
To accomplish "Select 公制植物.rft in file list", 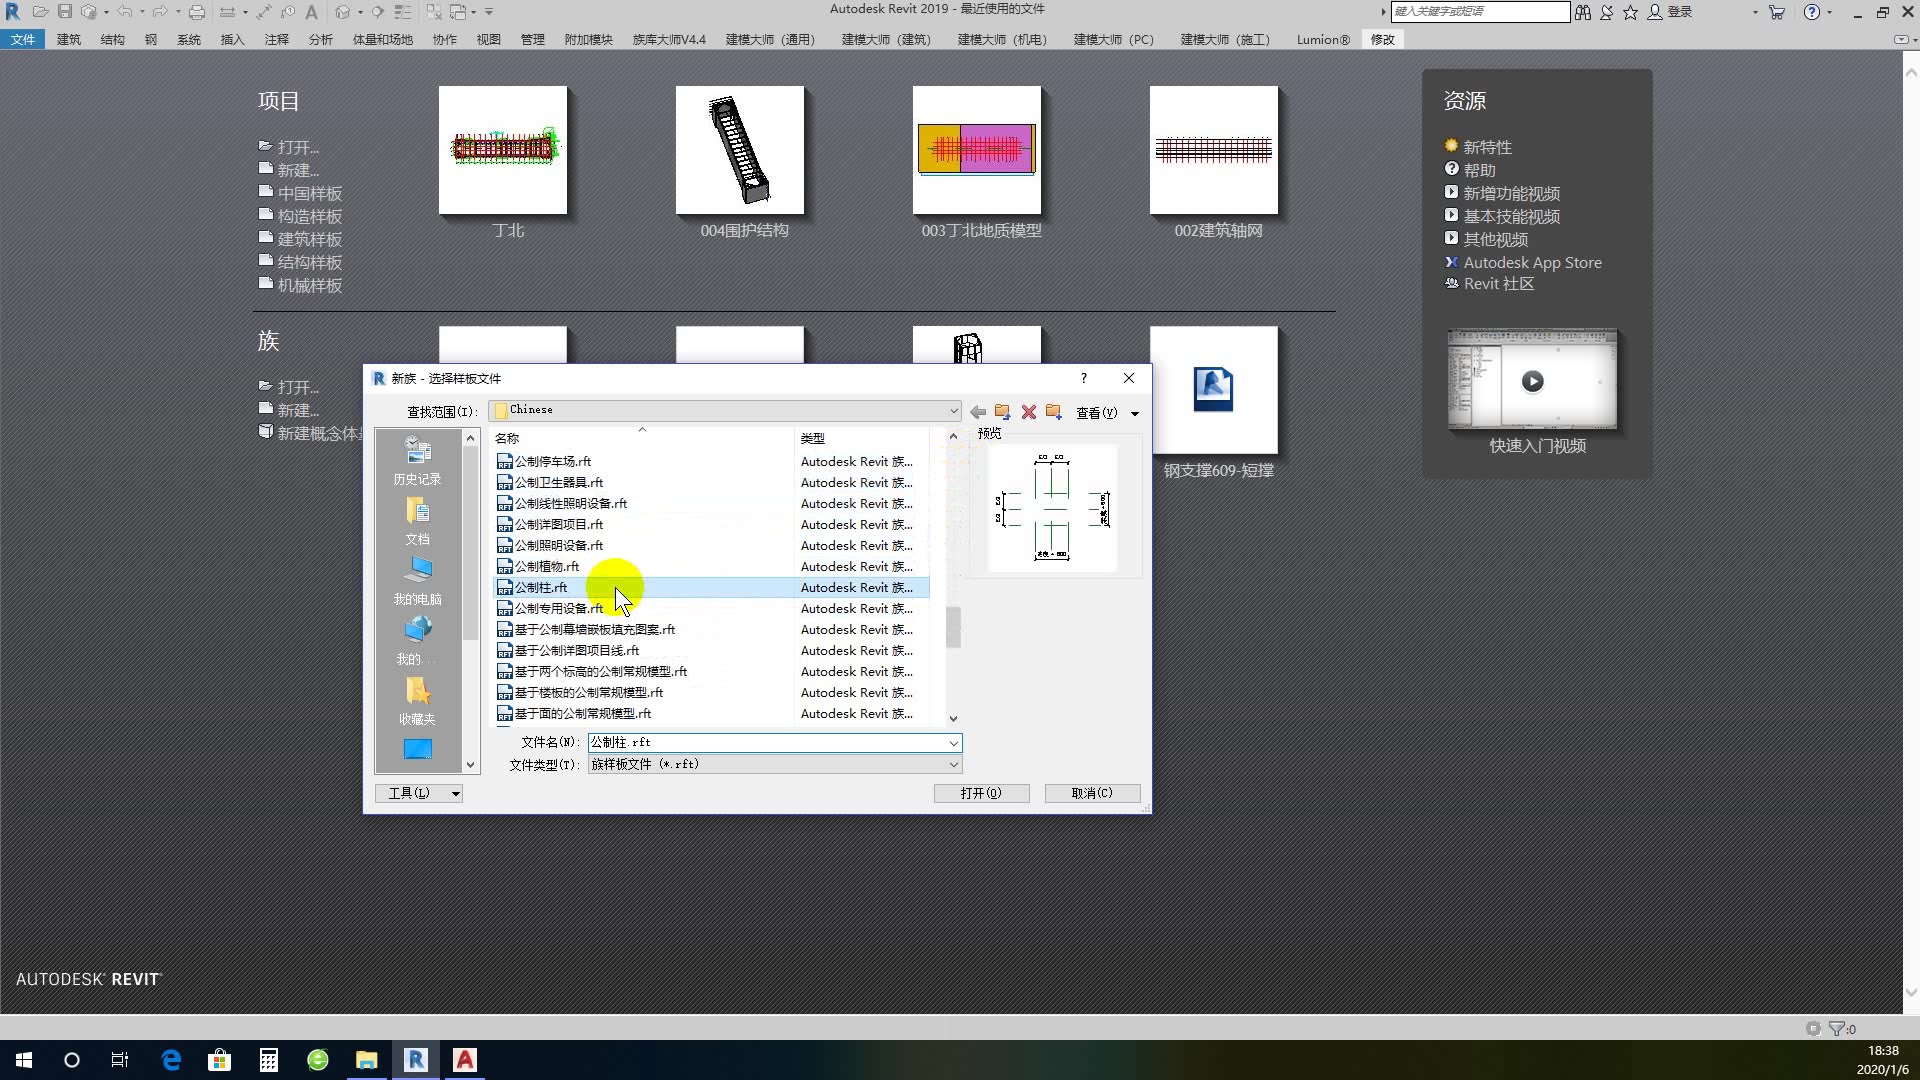I will click(x=712, y=566).
